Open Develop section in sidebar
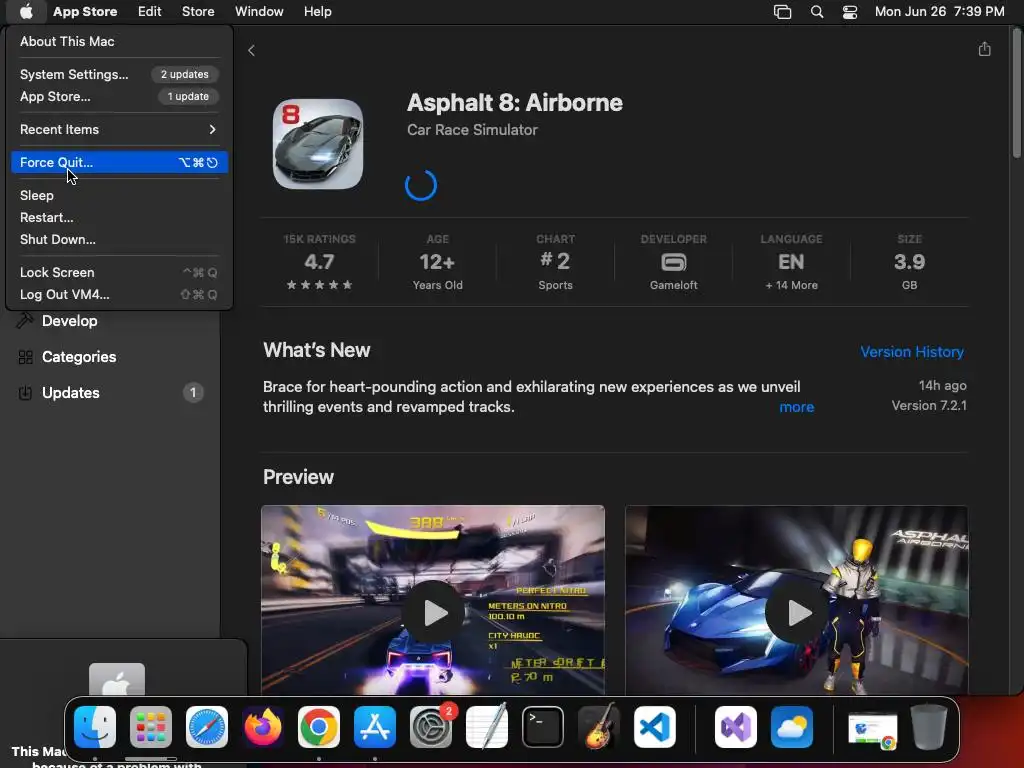Viewport: 1024px width, 768px height. click(x=69, y=321)
